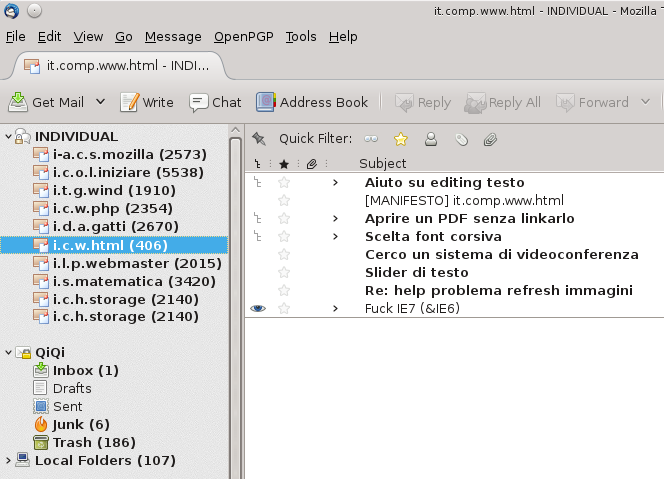Viewport: 664px width, 479px height.
Task: Click the Reply All toolbar button
Action: pyautogui.click(x=502, y=102)
